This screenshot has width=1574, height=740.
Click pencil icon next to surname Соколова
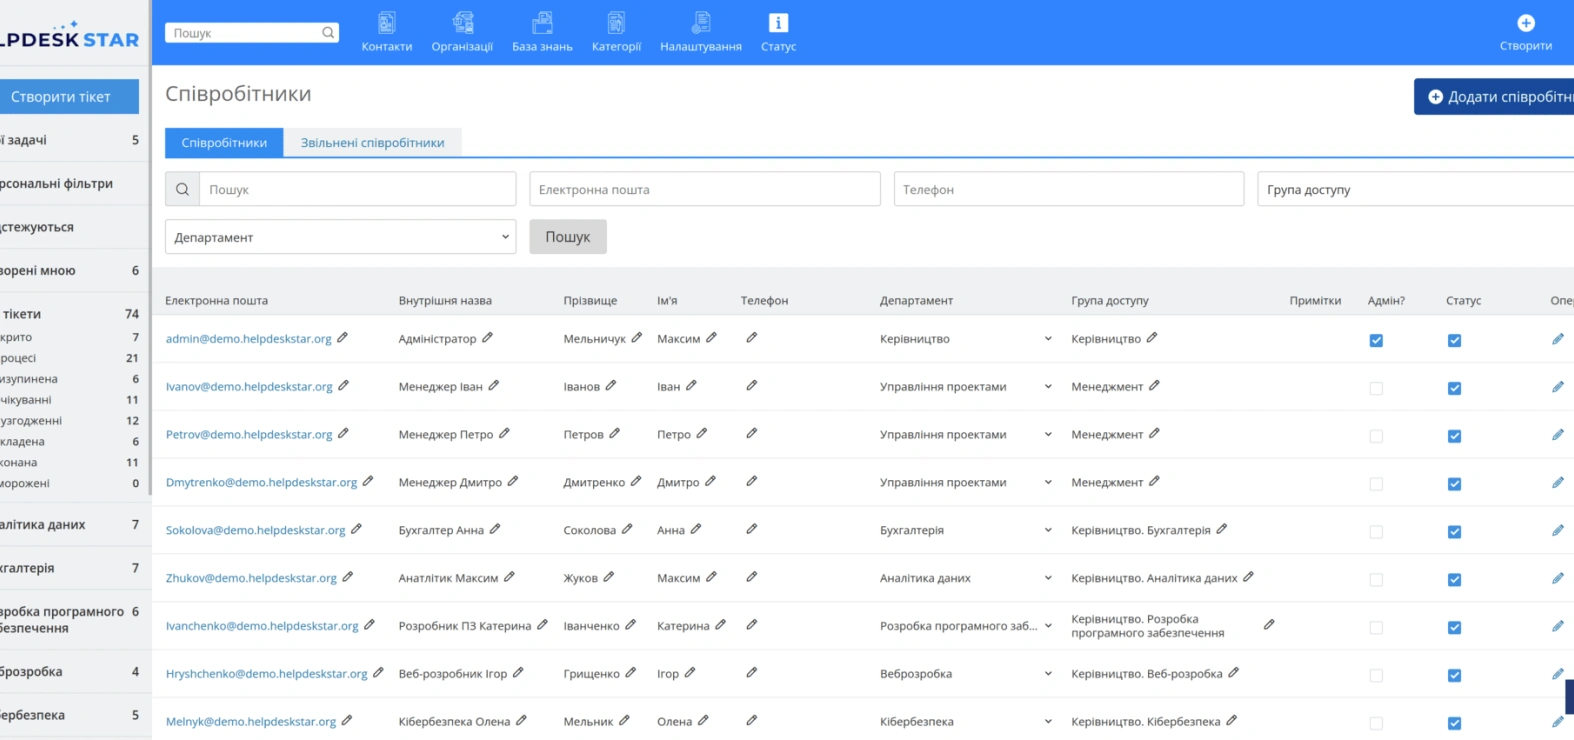pyautogui.click(x=627, y=529)
